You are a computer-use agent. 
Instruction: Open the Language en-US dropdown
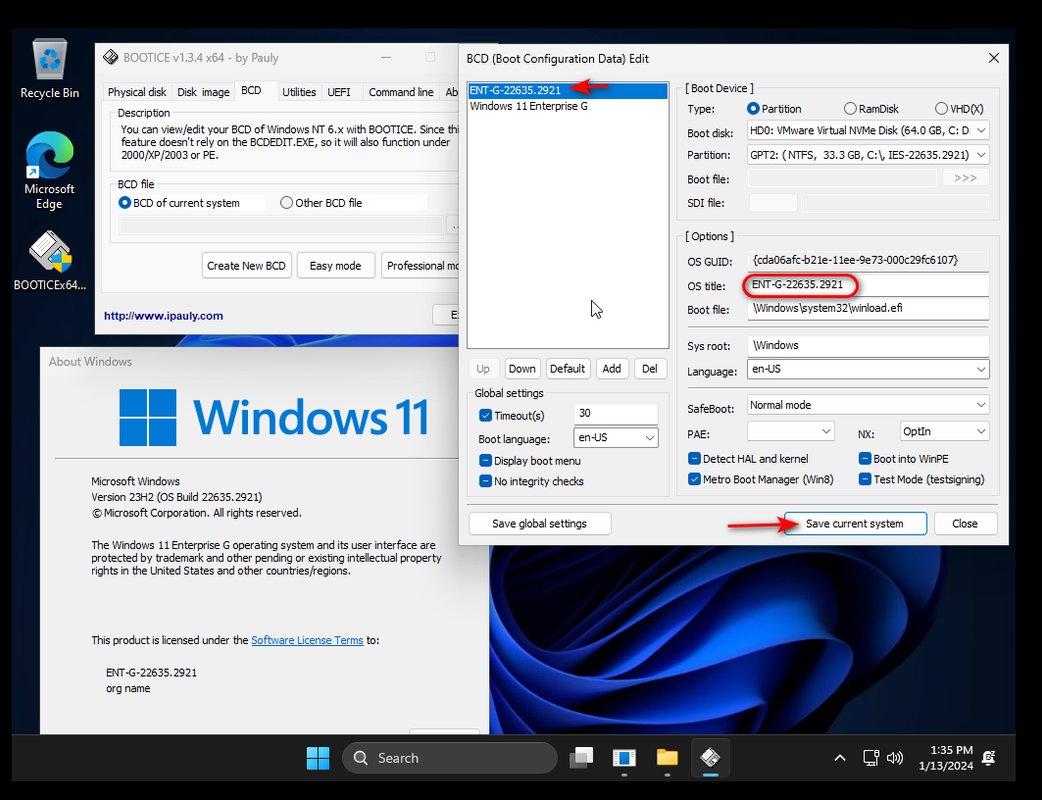pos(868,369)
